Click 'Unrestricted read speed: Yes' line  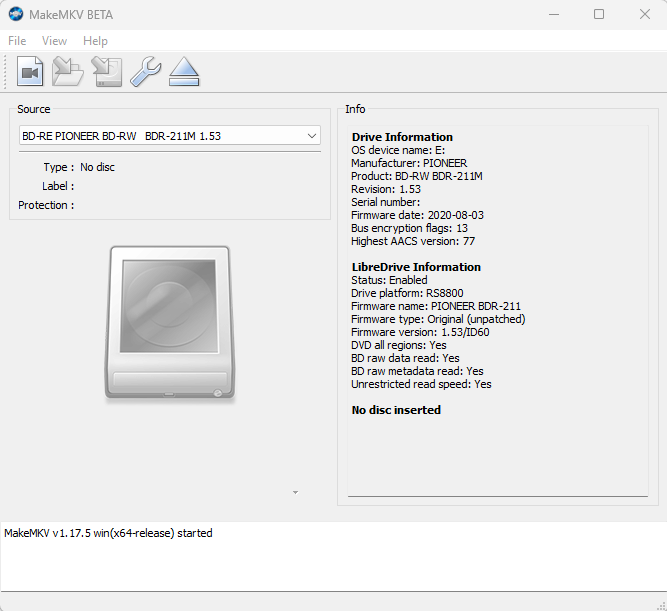pos(421,384)
